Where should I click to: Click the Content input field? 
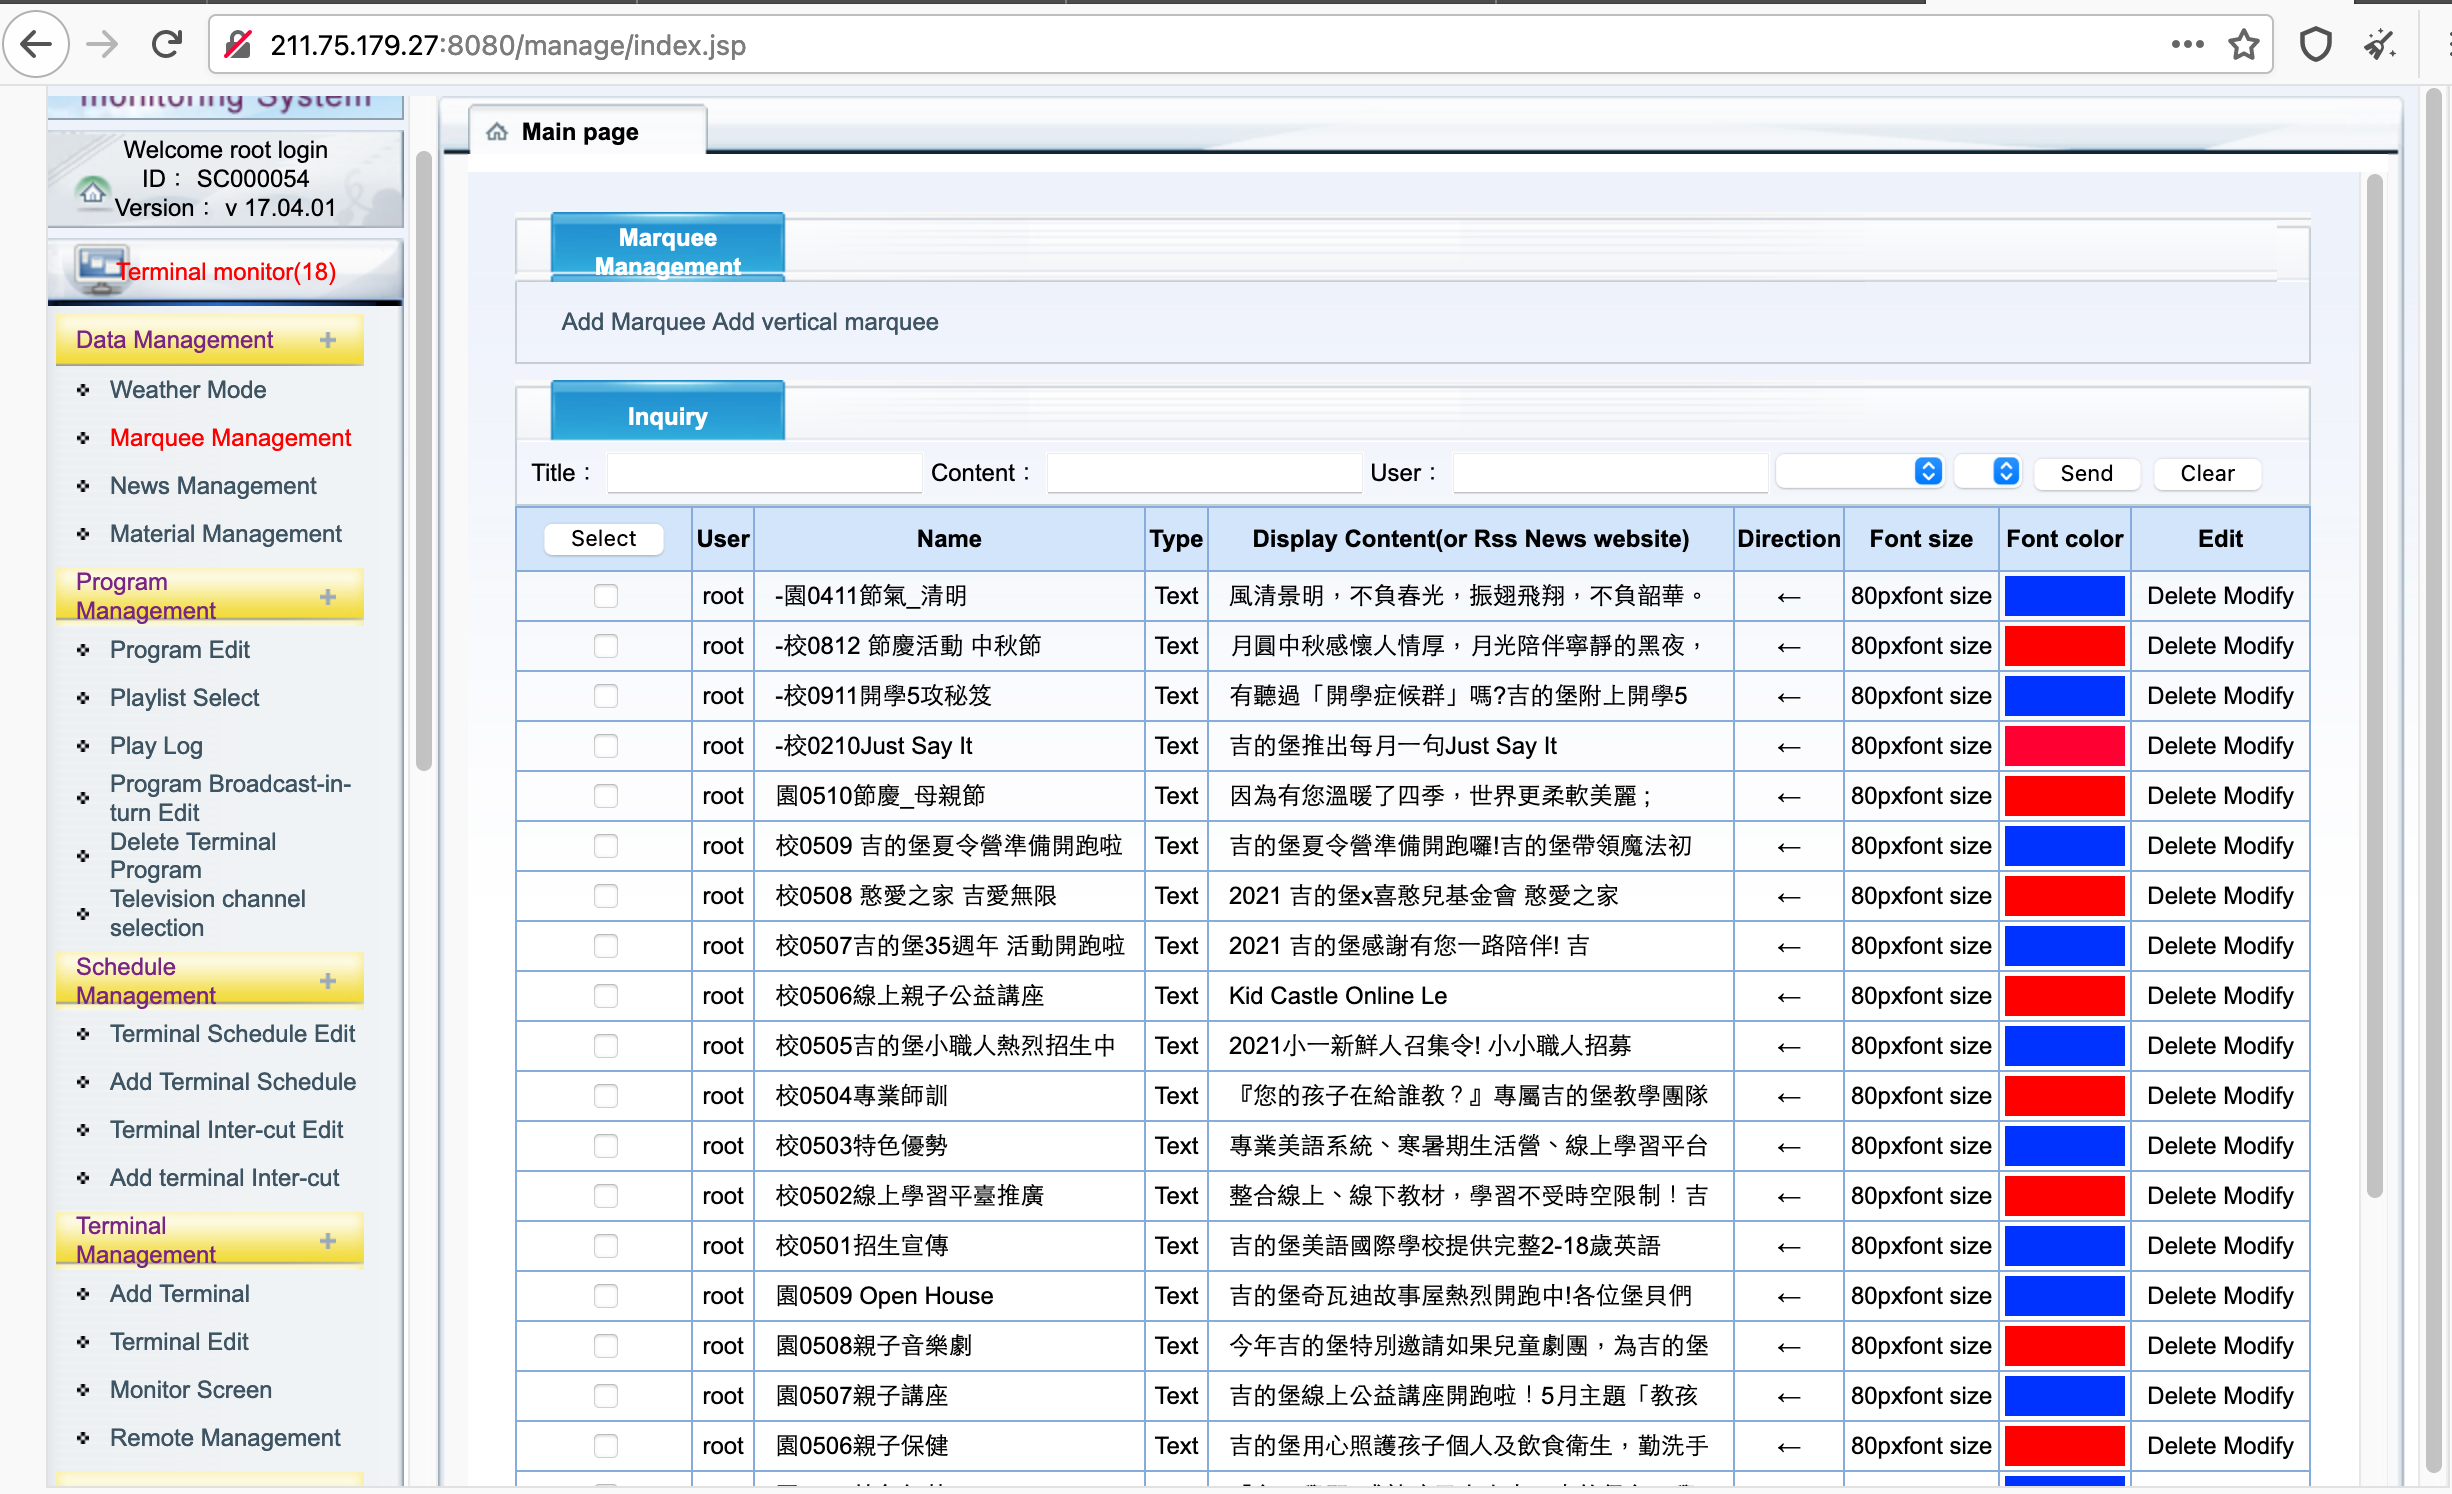coord(1204,473)
